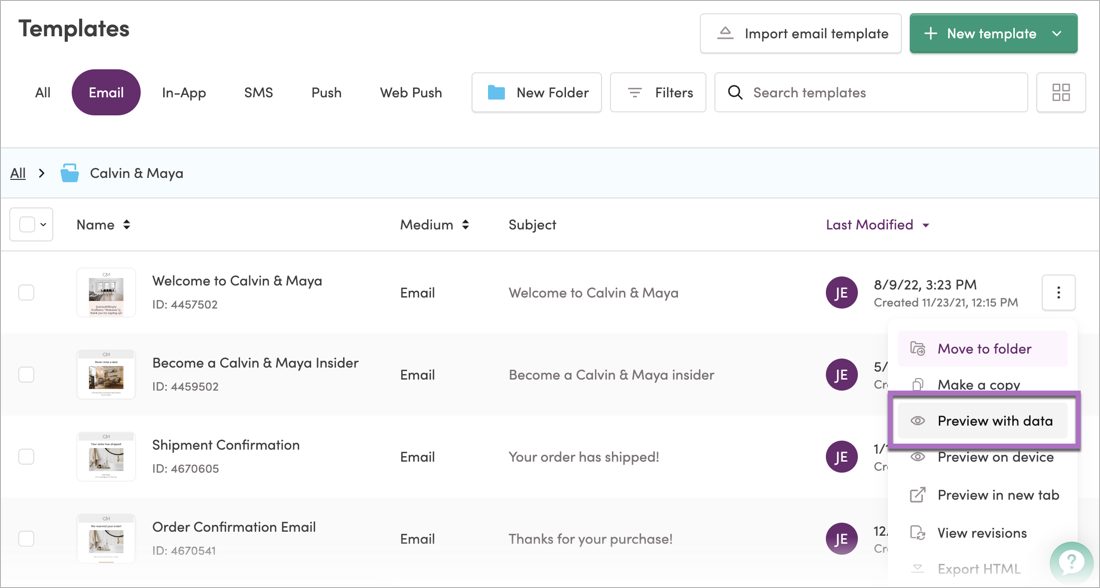The height and width of the screenshot is (588, 1100).
Task: Click the Move to folder icon in menu
Action: [918, 349]
